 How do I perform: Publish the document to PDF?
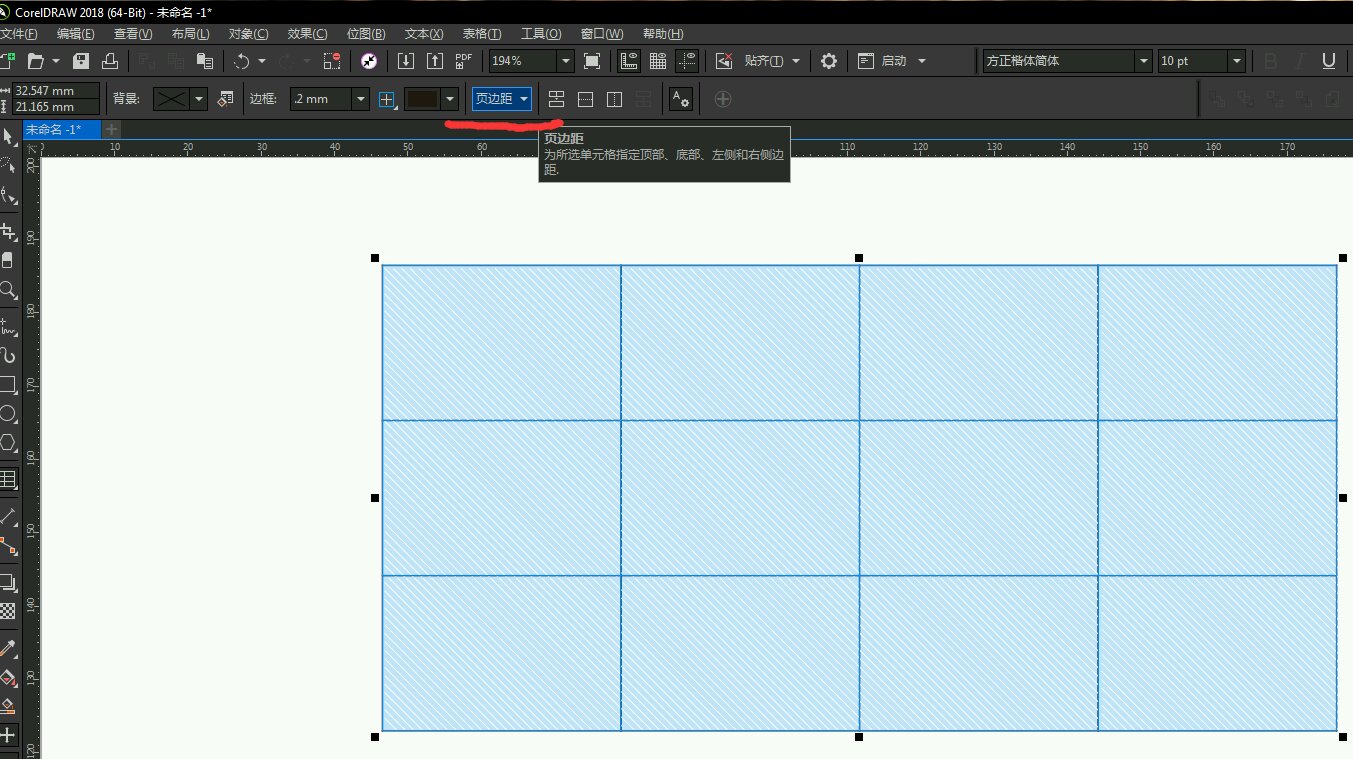pyautogui.click(x=464, y=61)
